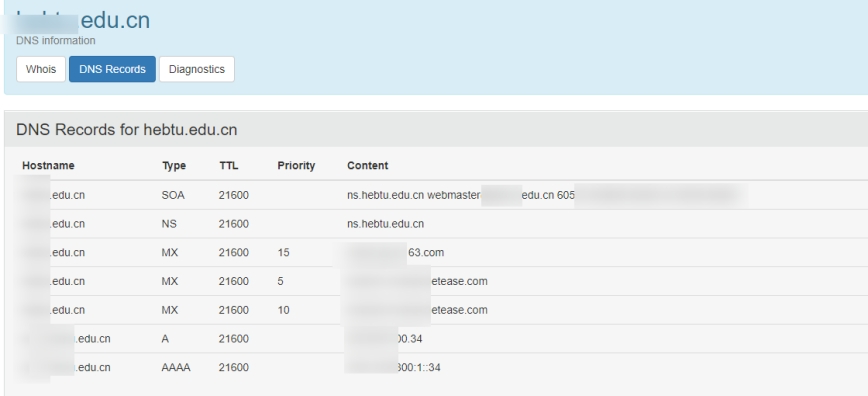Click the Hostname column header

[x=48, y=166]
